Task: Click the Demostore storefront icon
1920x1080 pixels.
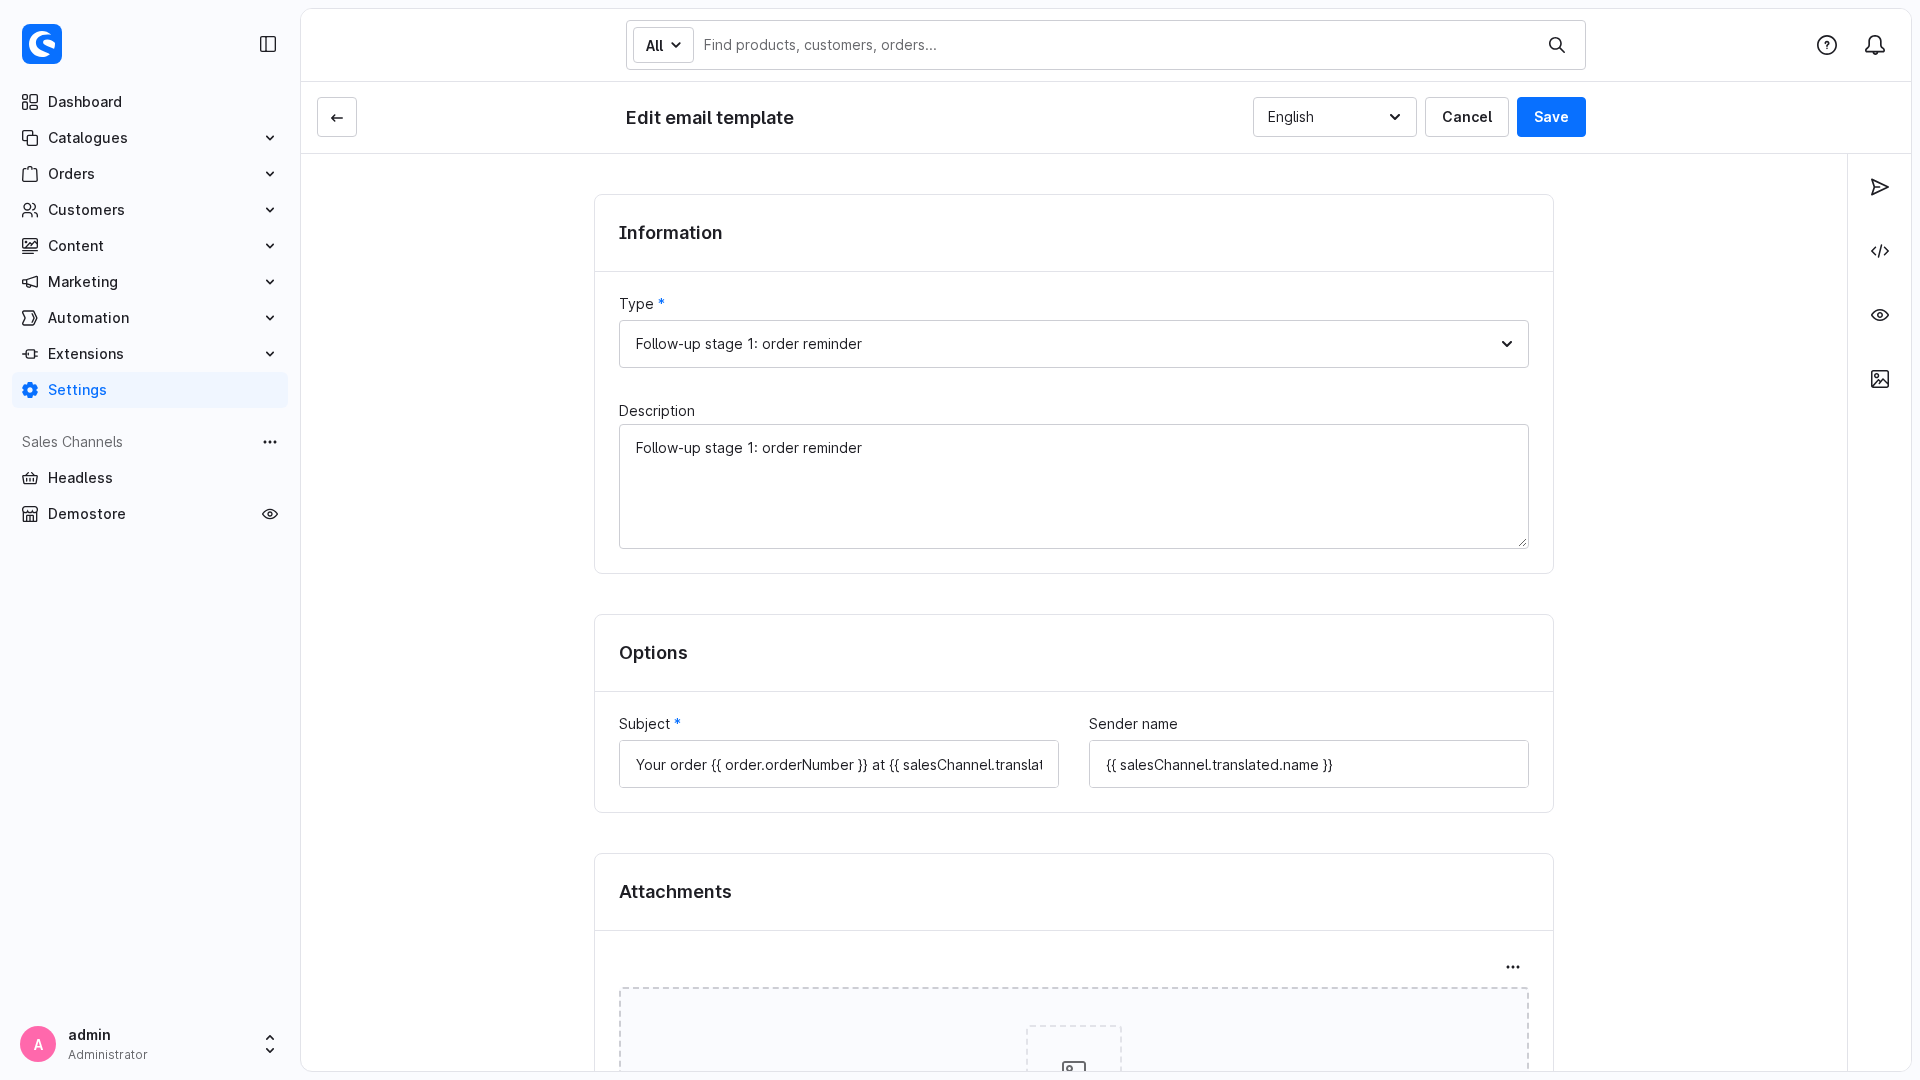Action: click(x=30, y=514)
